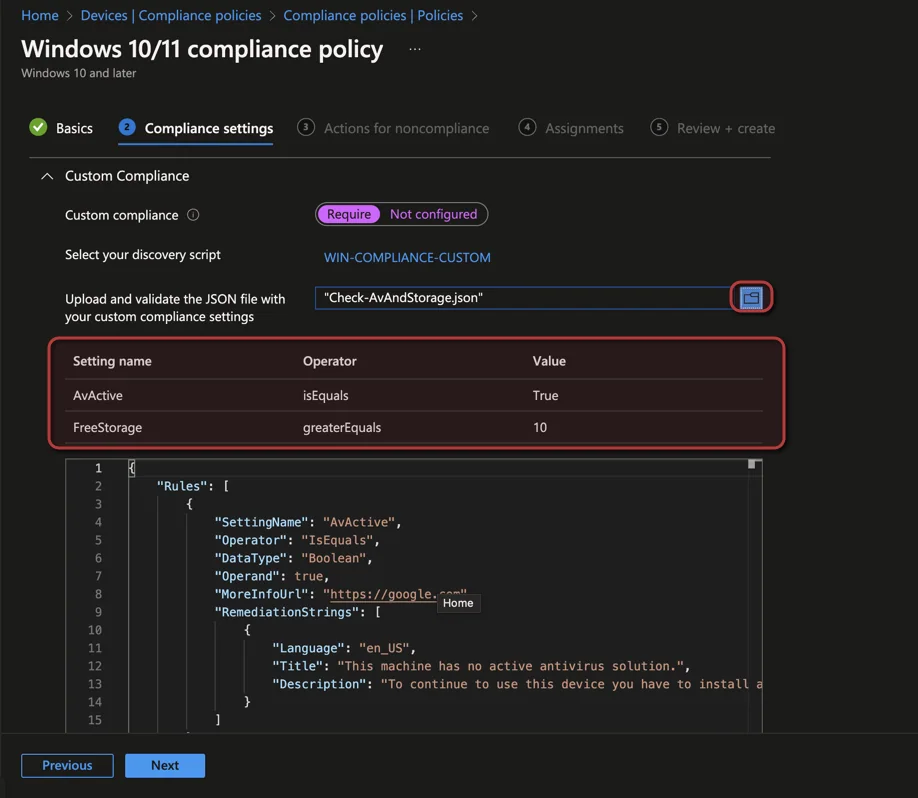Image resolution: width=918 pixels, height=798 pixels.
Task: Click the Windows 10 and later subtitle
Action: coord(78,73)
